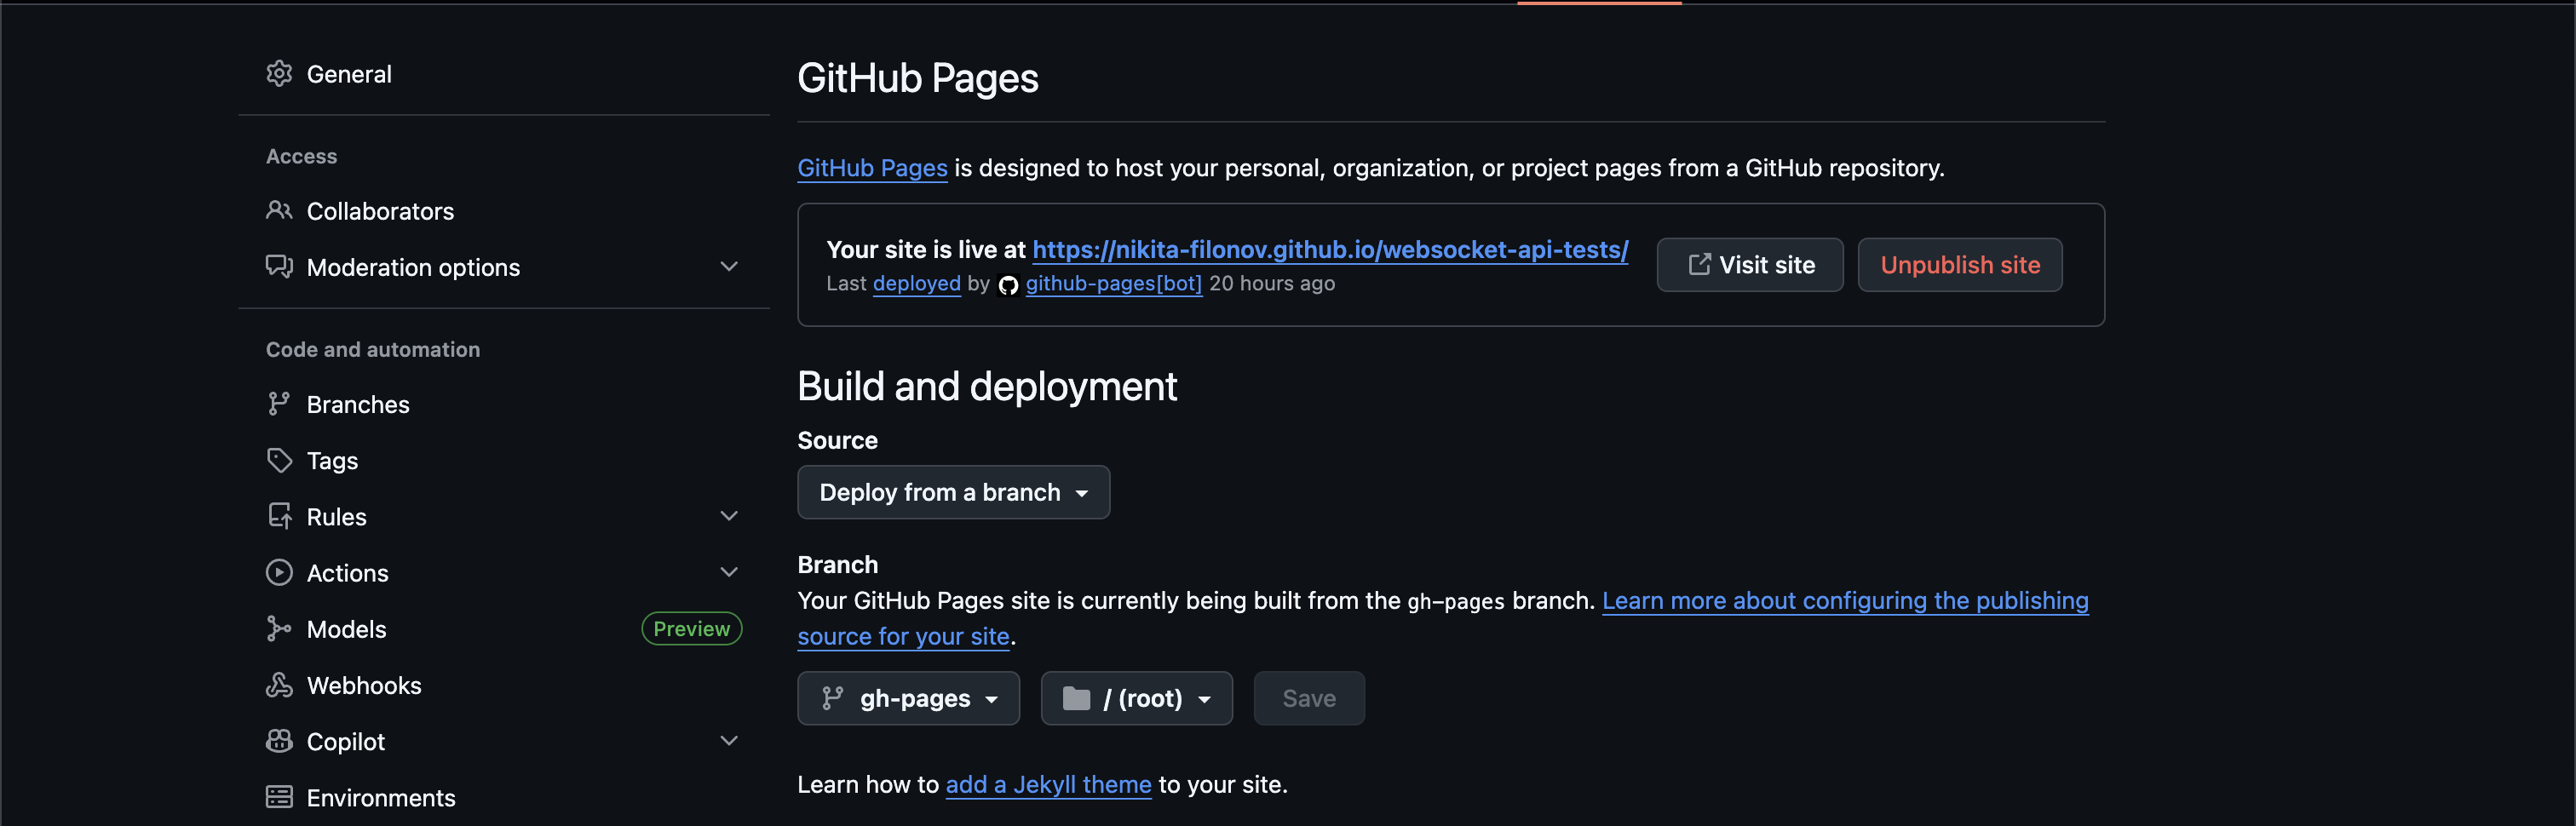Click the 'Build and deployment' heading
This screenshot has width=2576, height=826.
coord(987,386)
